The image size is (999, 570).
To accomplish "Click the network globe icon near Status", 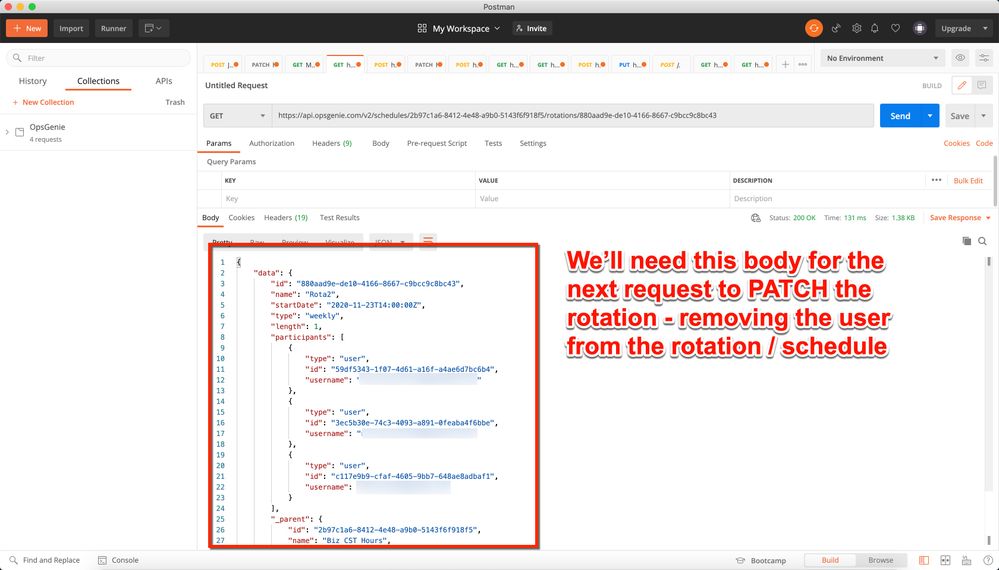I will (756, 218).
